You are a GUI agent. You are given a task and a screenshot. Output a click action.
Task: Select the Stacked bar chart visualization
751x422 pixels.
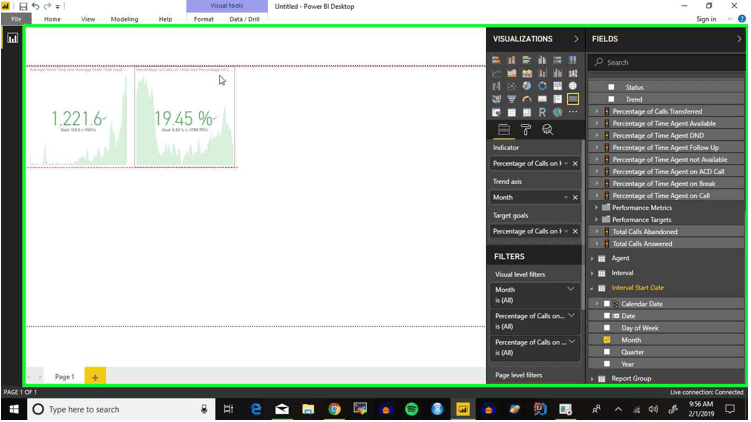click(x=496, y=60)
